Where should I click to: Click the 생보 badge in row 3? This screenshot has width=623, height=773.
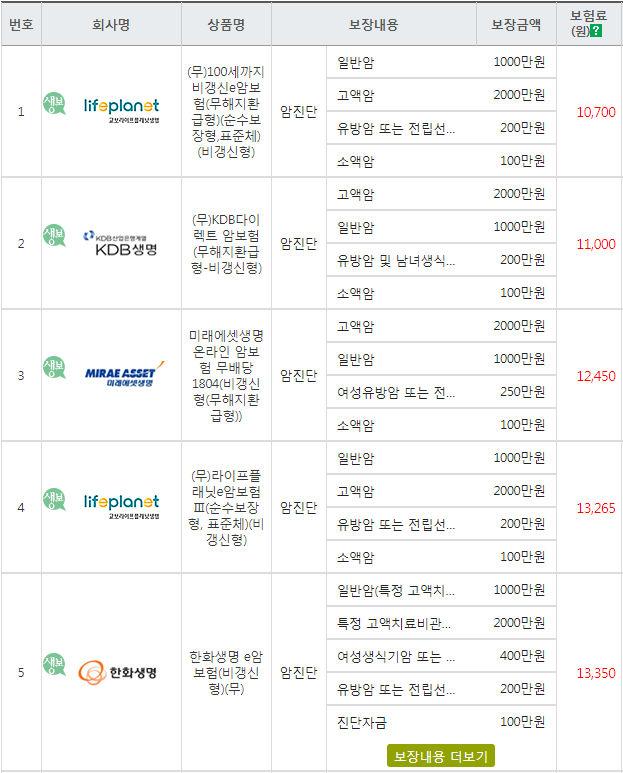point(54,367)
